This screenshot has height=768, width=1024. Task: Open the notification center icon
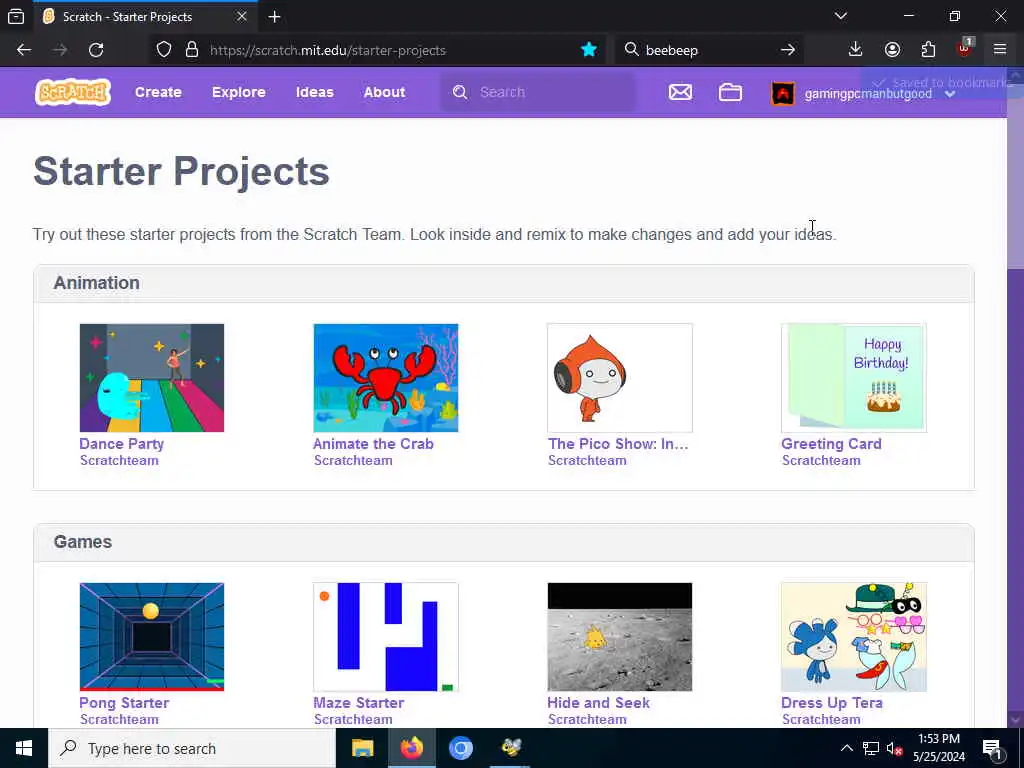(x=992, y=748)
